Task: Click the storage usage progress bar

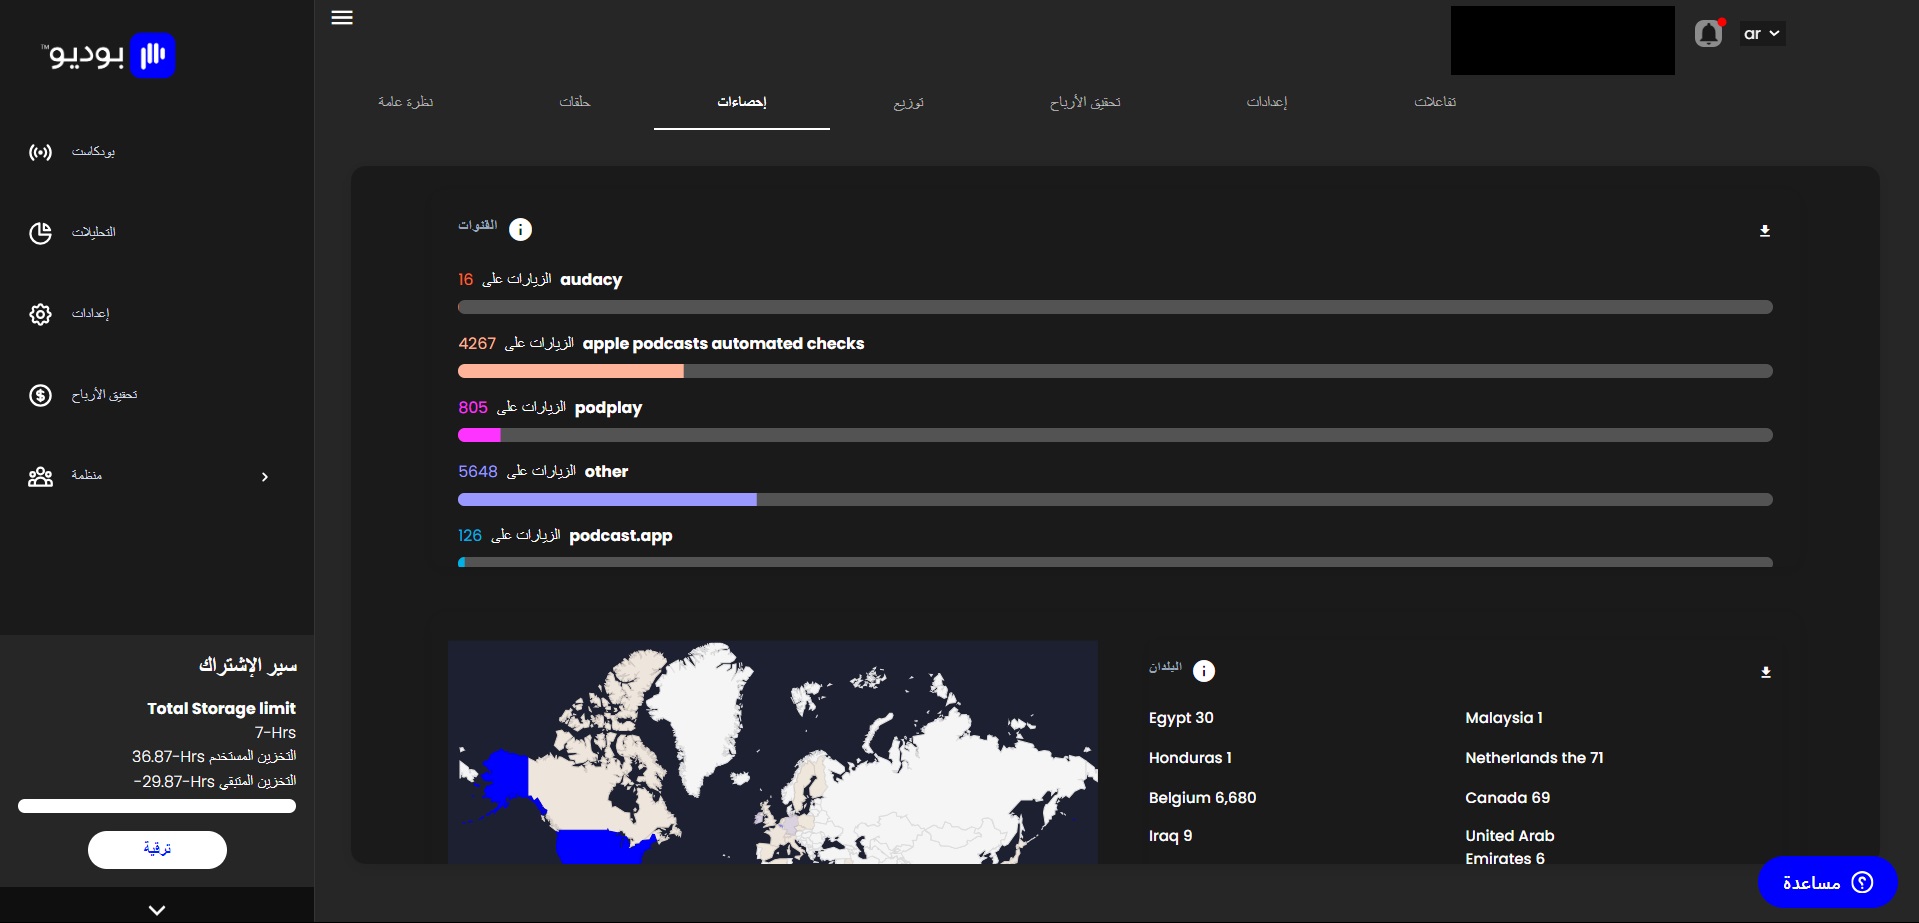Action: coord(157,806)
